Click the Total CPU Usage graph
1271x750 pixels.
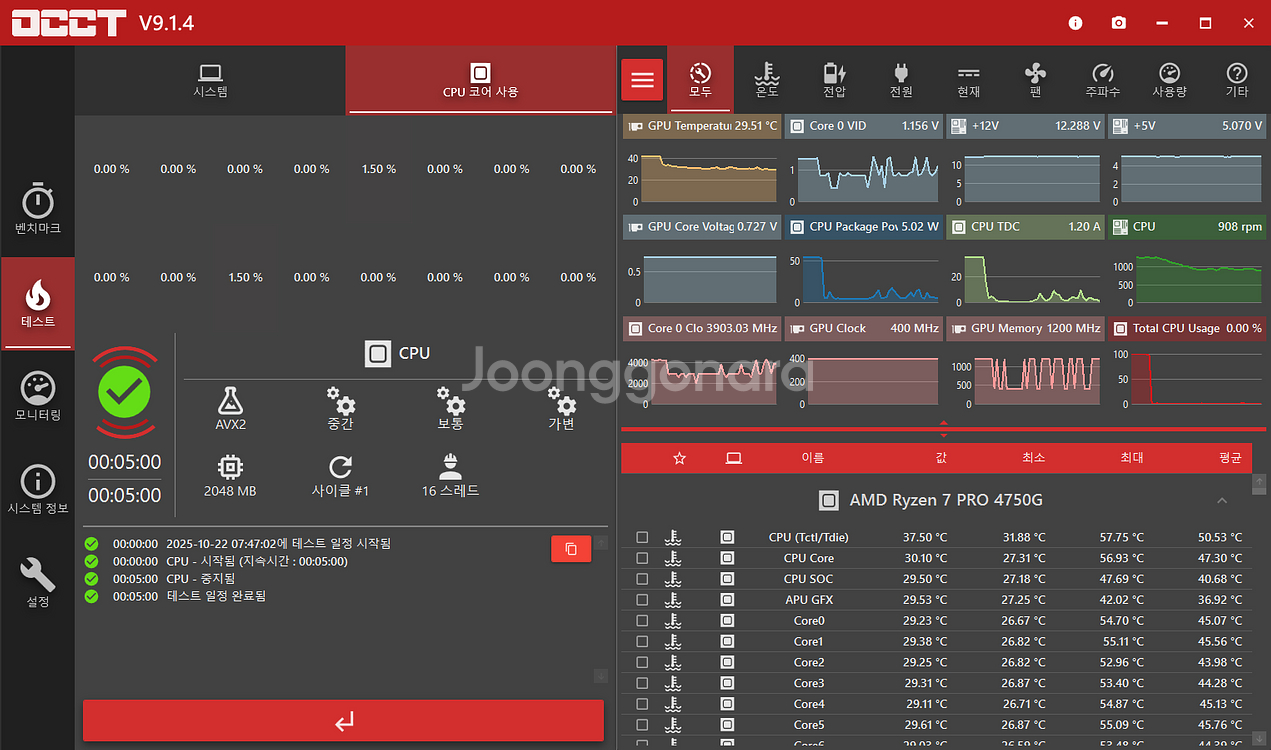click(1187, 379)
